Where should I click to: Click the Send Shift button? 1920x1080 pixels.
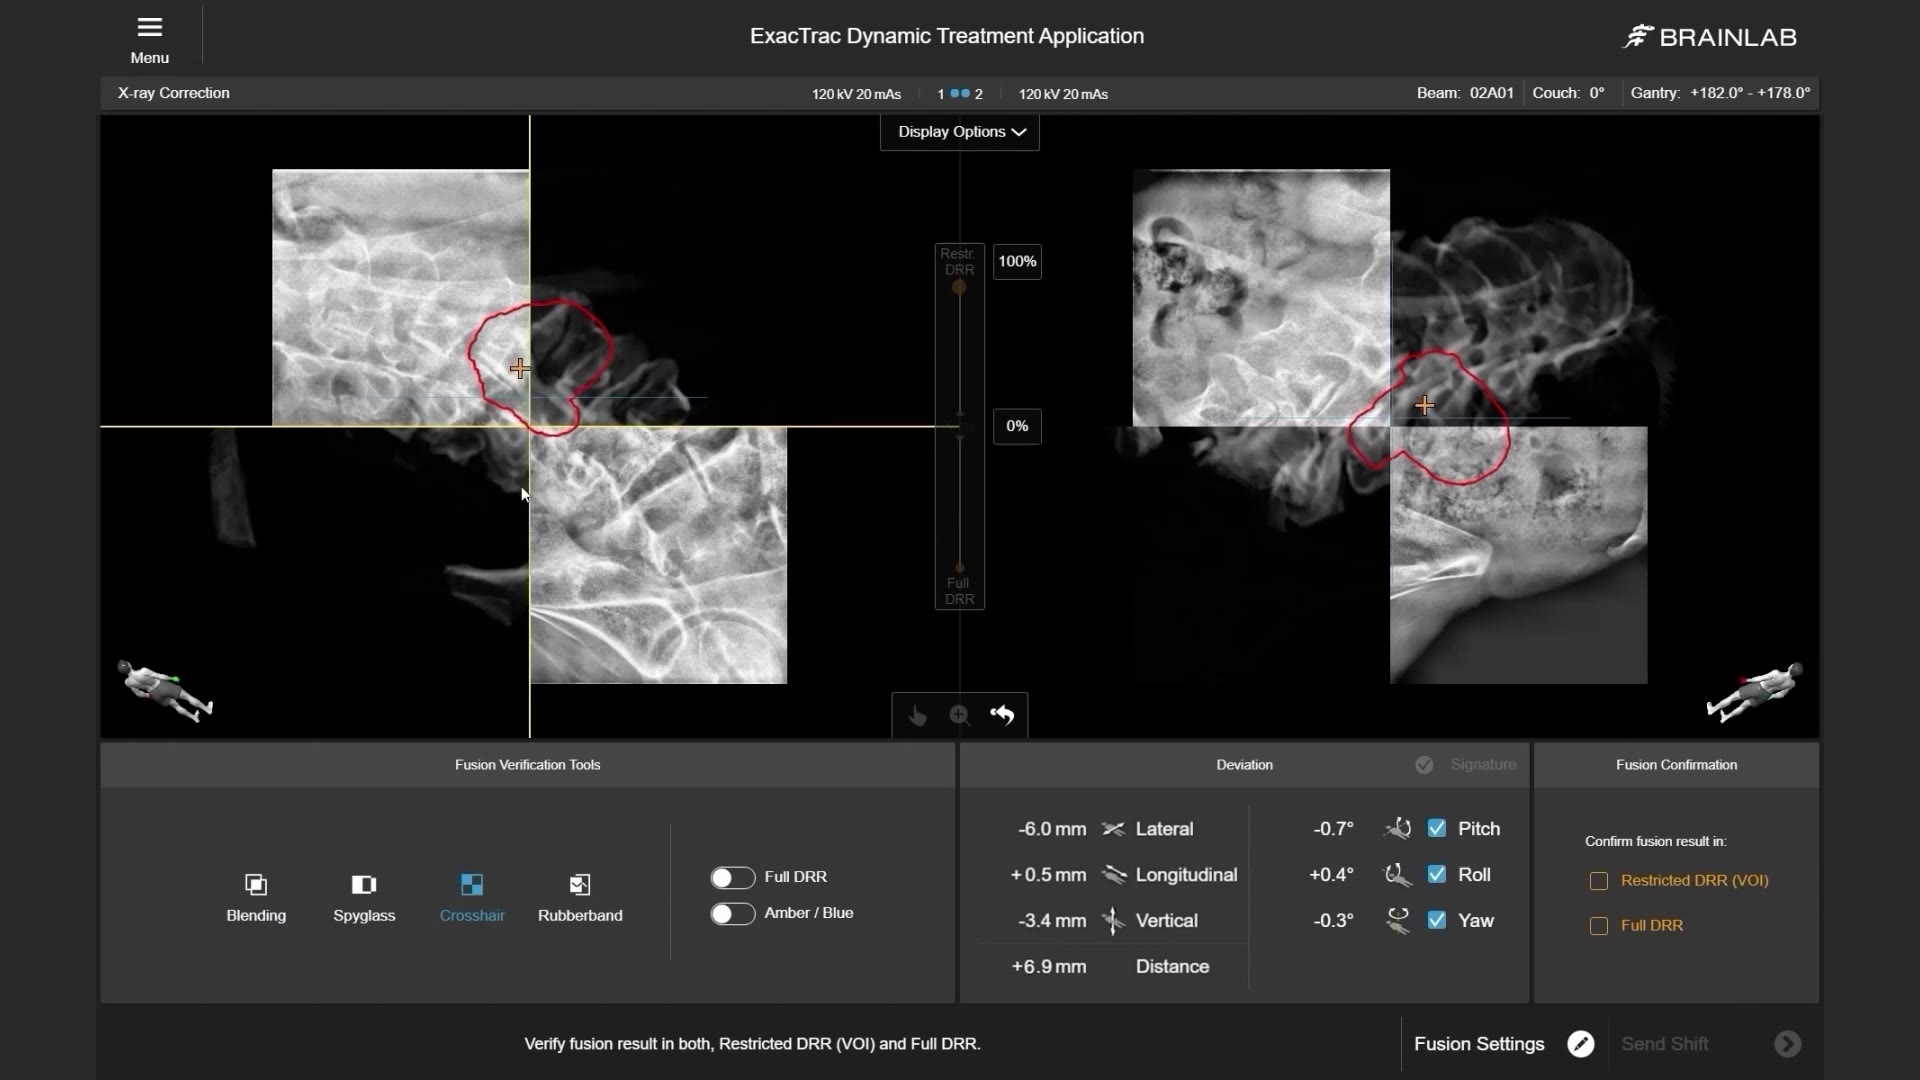pyautogui.click(x=1711, y=1044)
